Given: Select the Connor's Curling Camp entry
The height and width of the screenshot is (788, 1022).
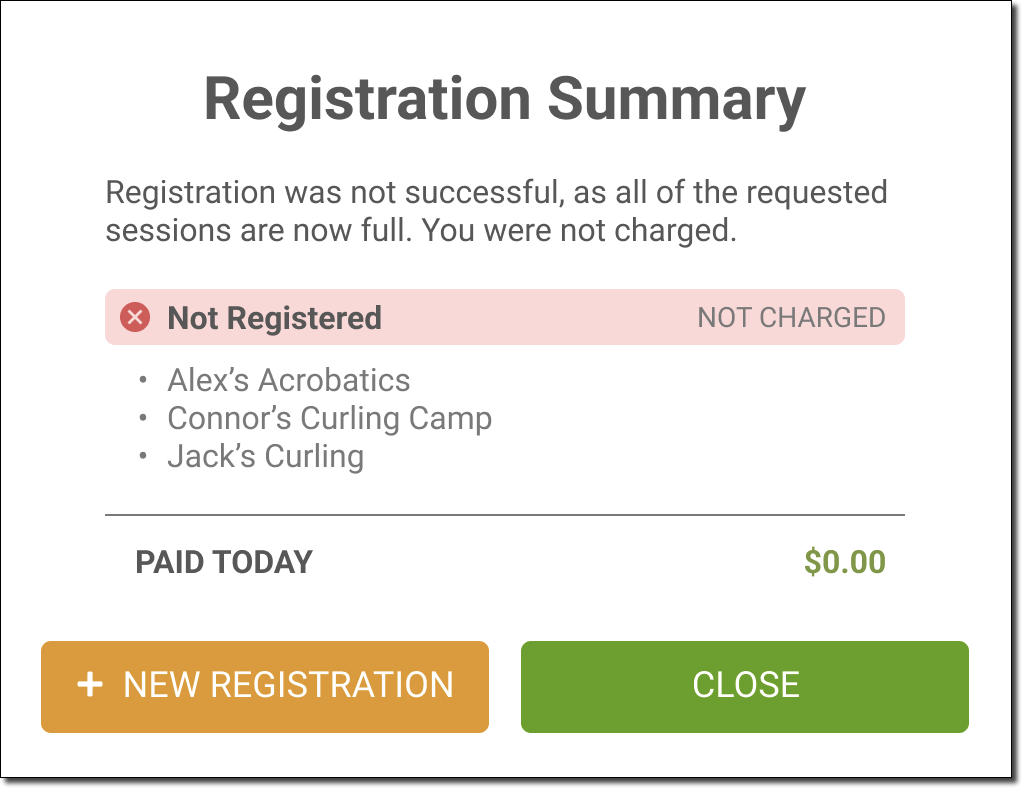Looking at the screenshot, I should click(x=329, y=418).
